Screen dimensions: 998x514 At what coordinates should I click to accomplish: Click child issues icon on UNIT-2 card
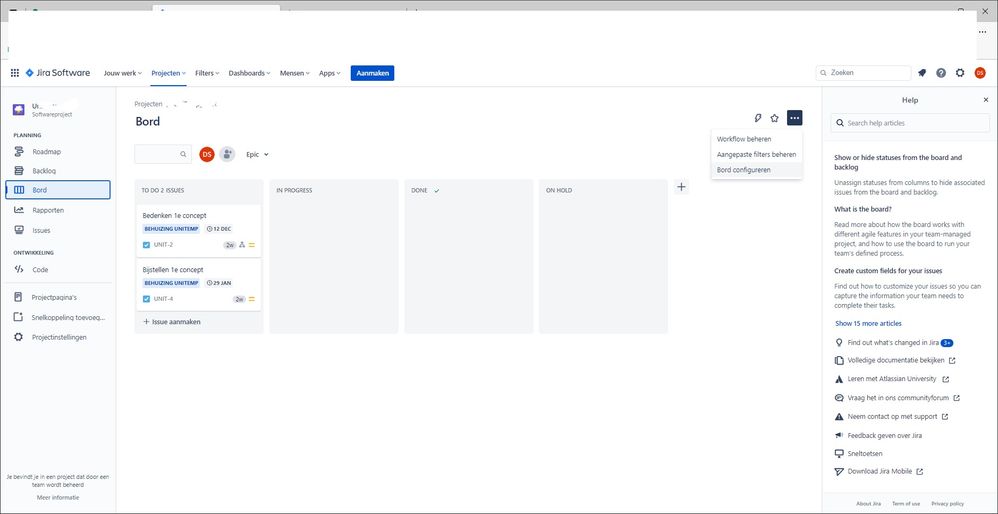242,245
